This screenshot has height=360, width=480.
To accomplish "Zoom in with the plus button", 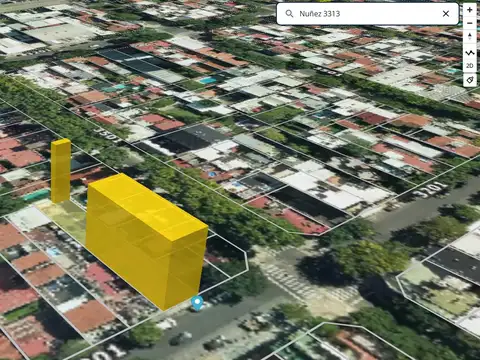I will tap(470, 10).
